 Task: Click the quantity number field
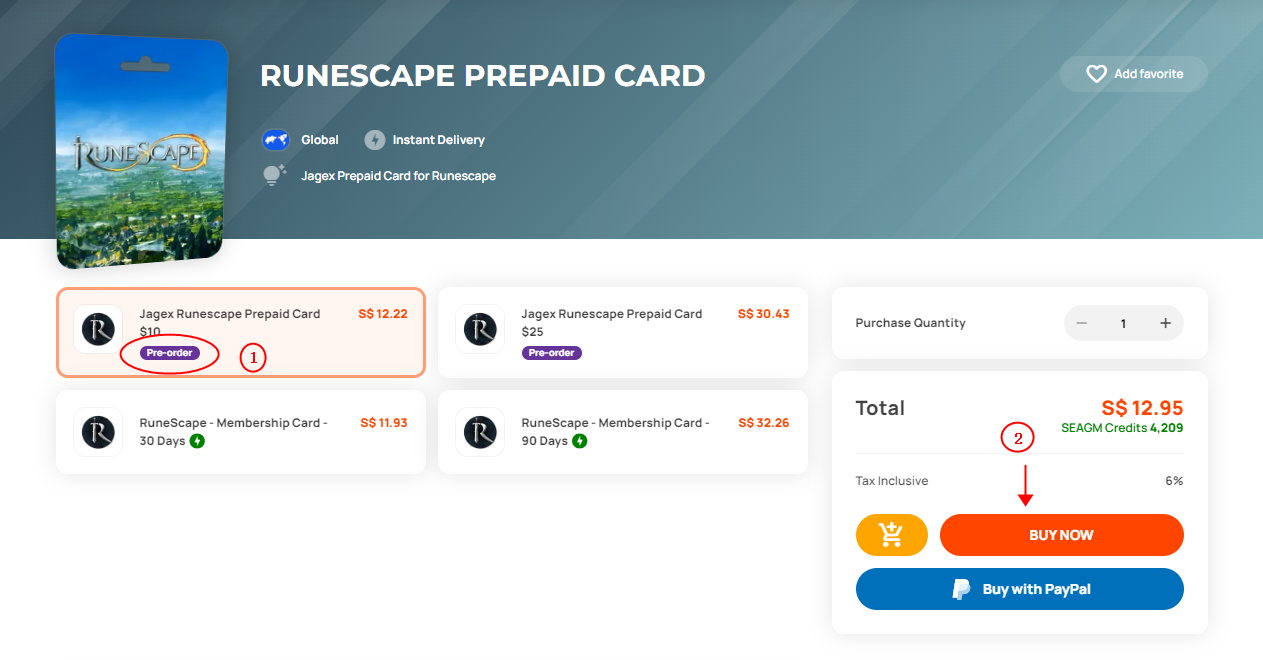click(x=1123, y=323)
